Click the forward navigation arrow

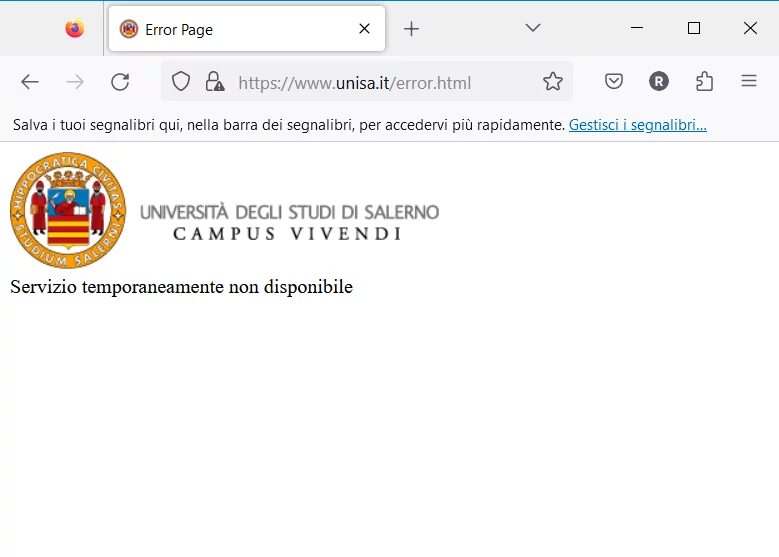[x=75, y=82]
